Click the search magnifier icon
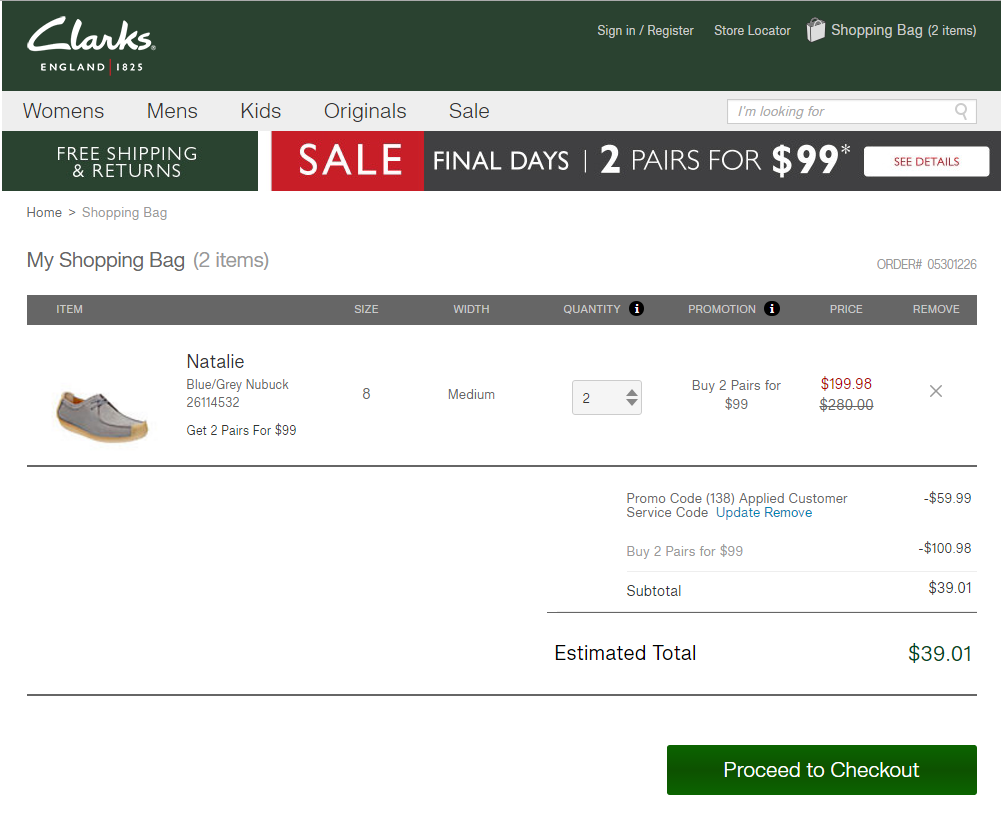Screen dimensions: 1001x817 click(961, 111)
